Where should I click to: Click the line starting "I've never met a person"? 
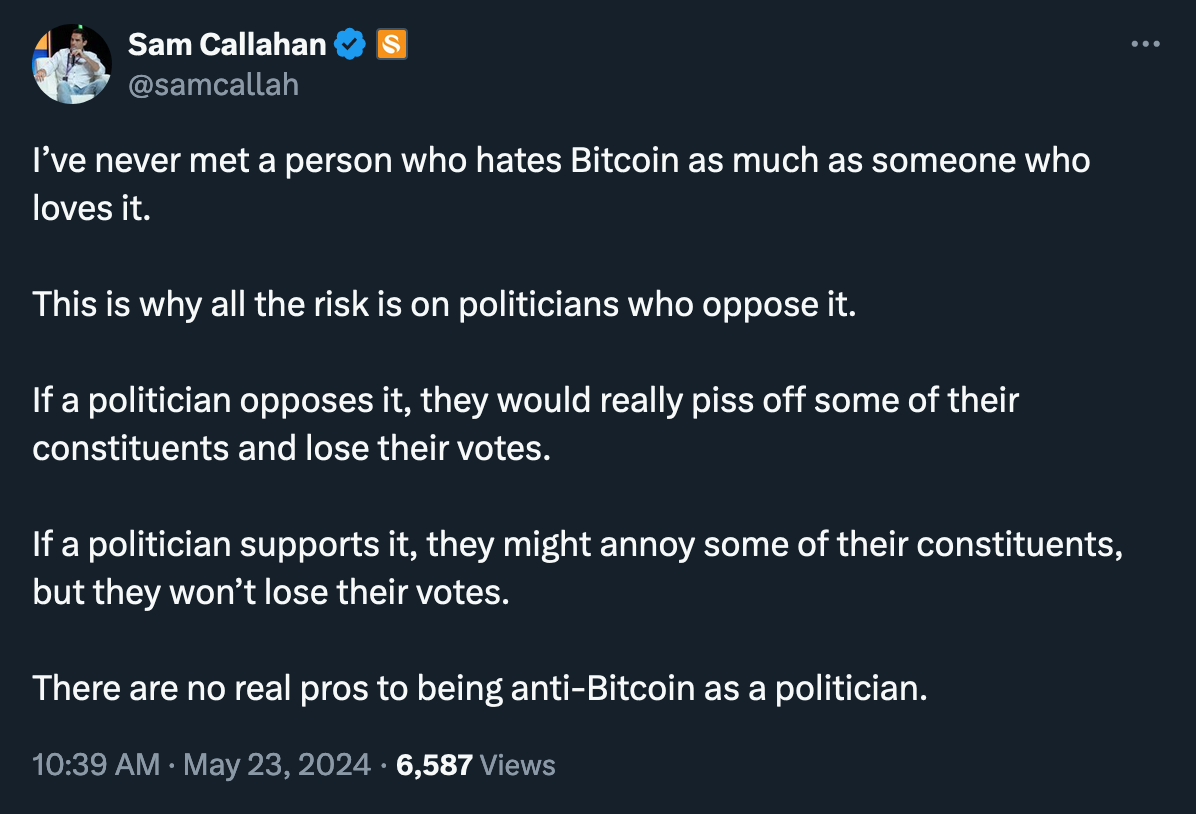coord(561,160)
